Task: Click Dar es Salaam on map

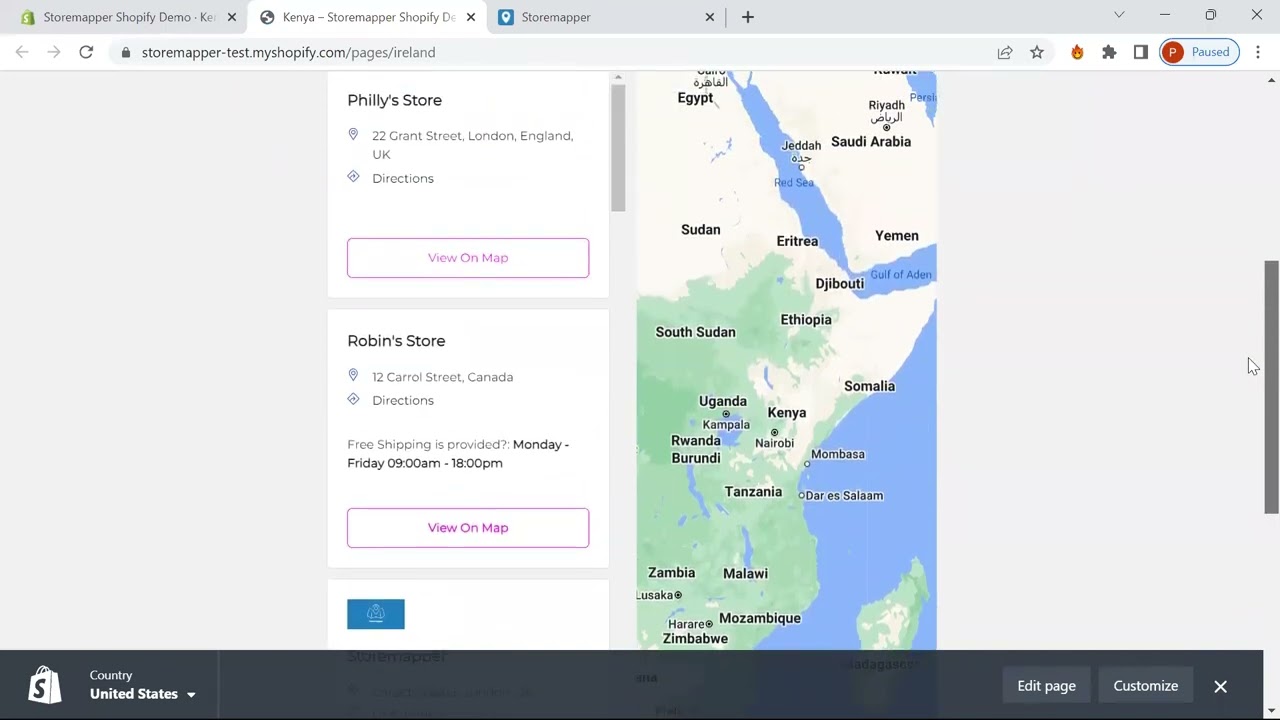Action: 844,495
